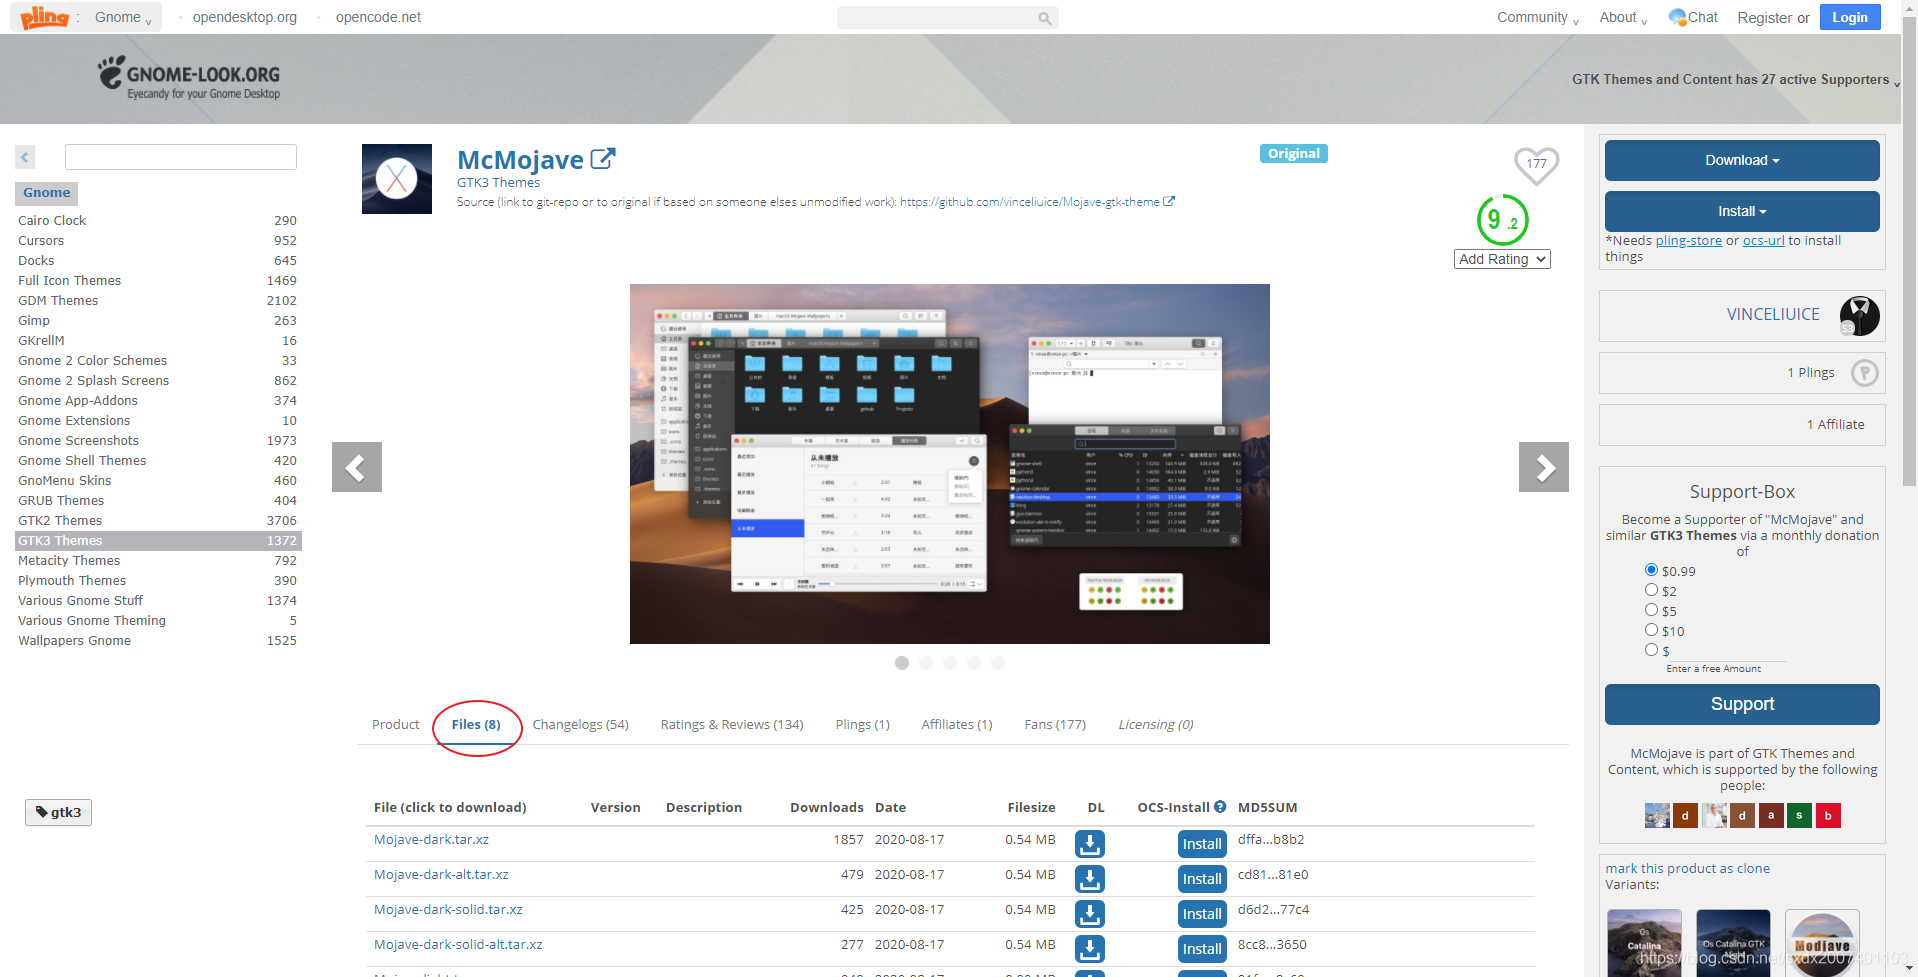Expand the About menu
Image resolution: width=1918 pixels, height=977 pixels.
[x=1623, y=17]
